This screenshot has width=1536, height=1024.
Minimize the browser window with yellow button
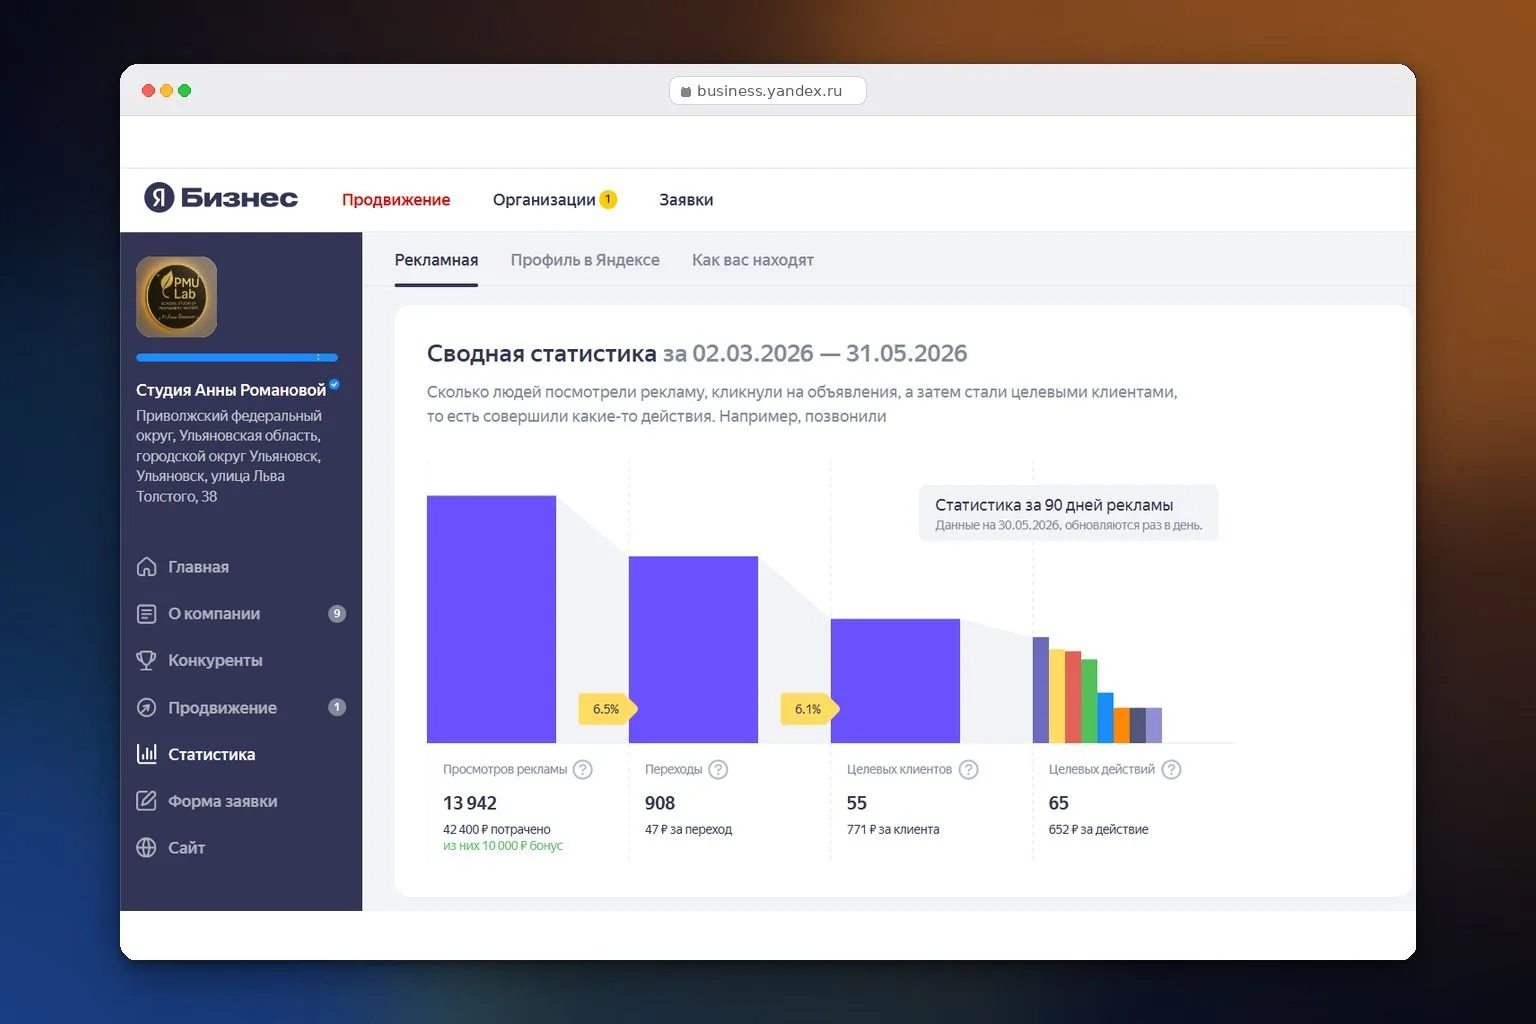pyautogui.click(x=166, y=90)
